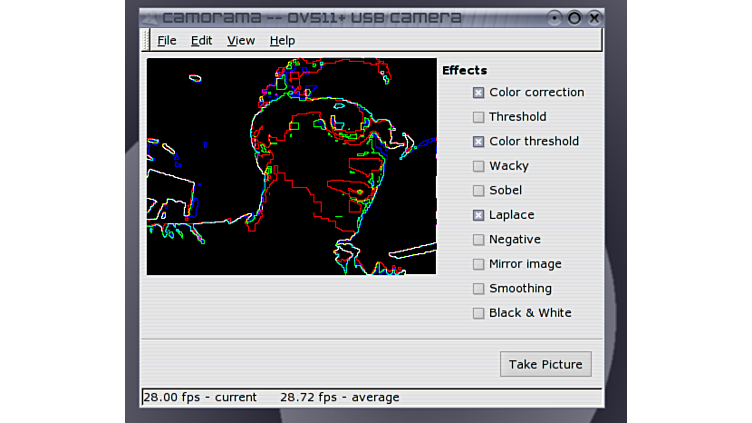Open the Help menu

click(x=282, y=40)
